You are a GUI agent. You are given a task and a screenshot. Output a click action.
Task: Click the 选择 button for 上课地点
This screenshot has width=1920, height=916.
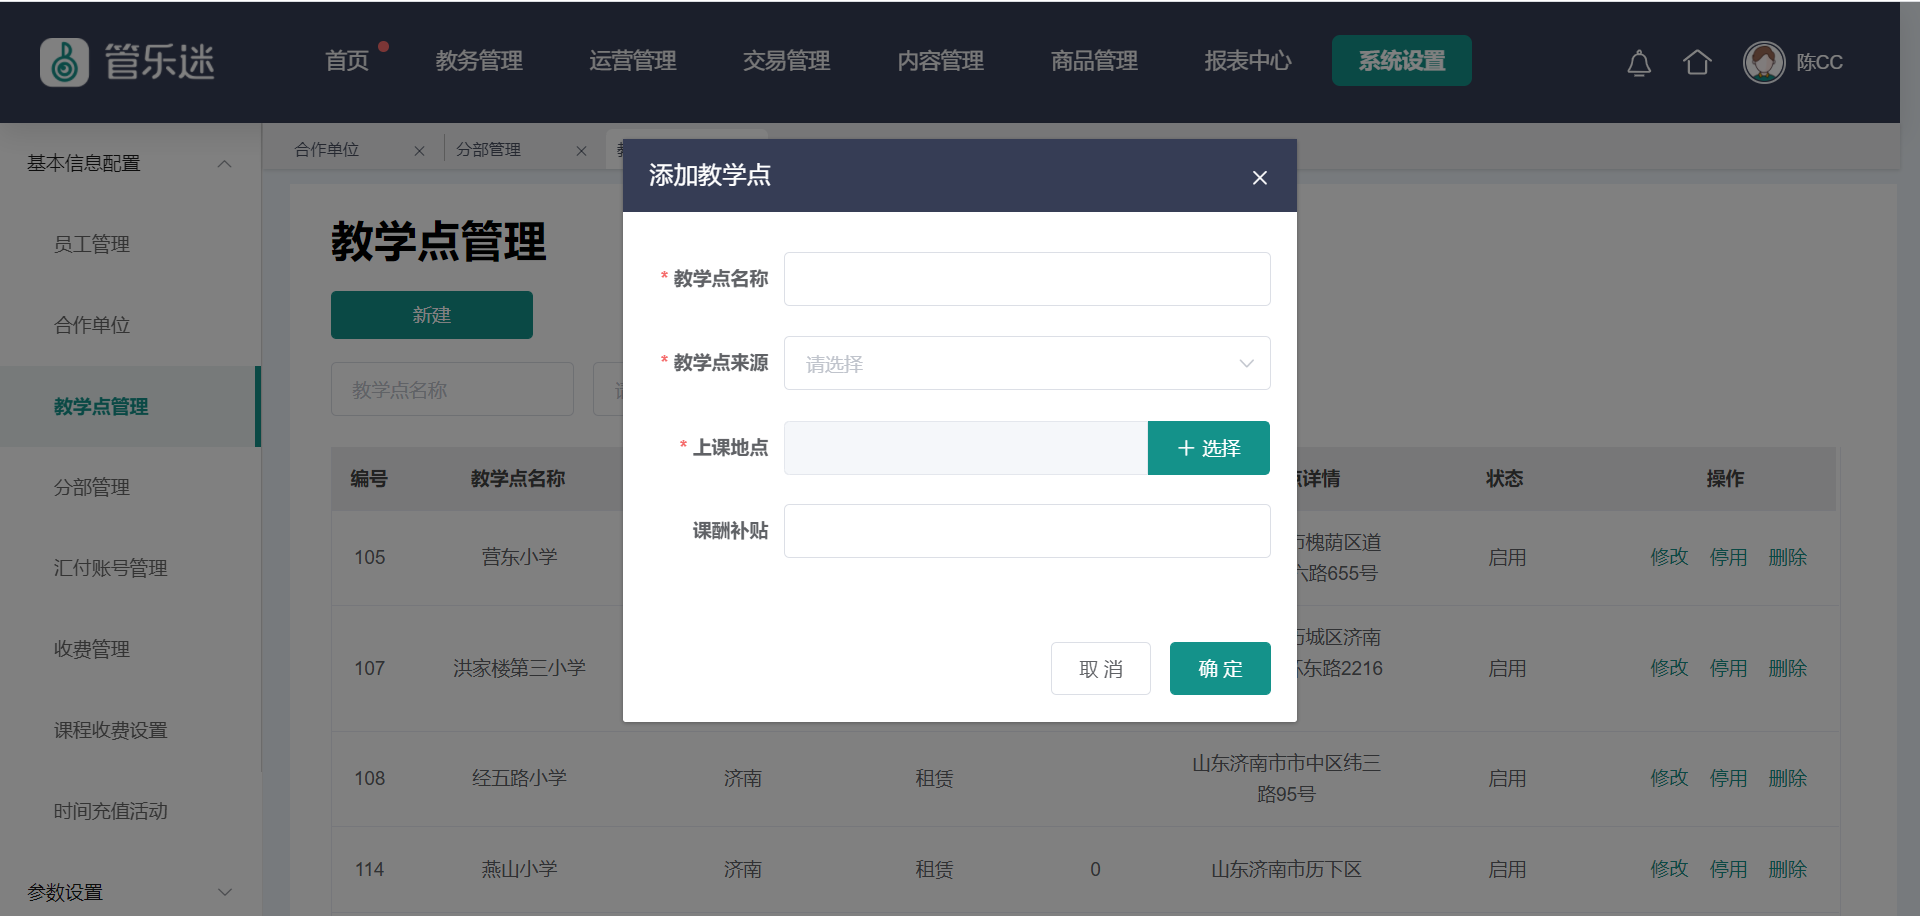tap(1208, 448)
